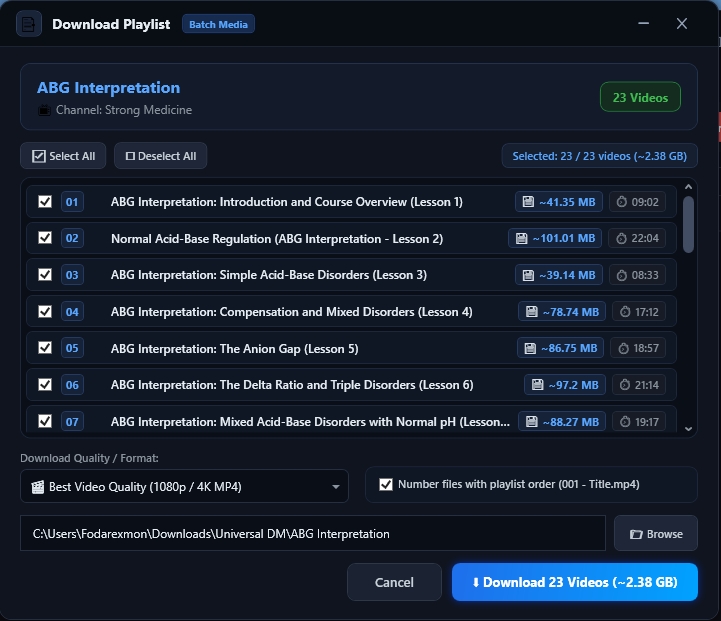Viewport: 721px width, 621px height.
Task: Click title 'Normal Acid-Base Regulation (ABG Interpretation - Lesson 2)'
Action: pos(277,239)
